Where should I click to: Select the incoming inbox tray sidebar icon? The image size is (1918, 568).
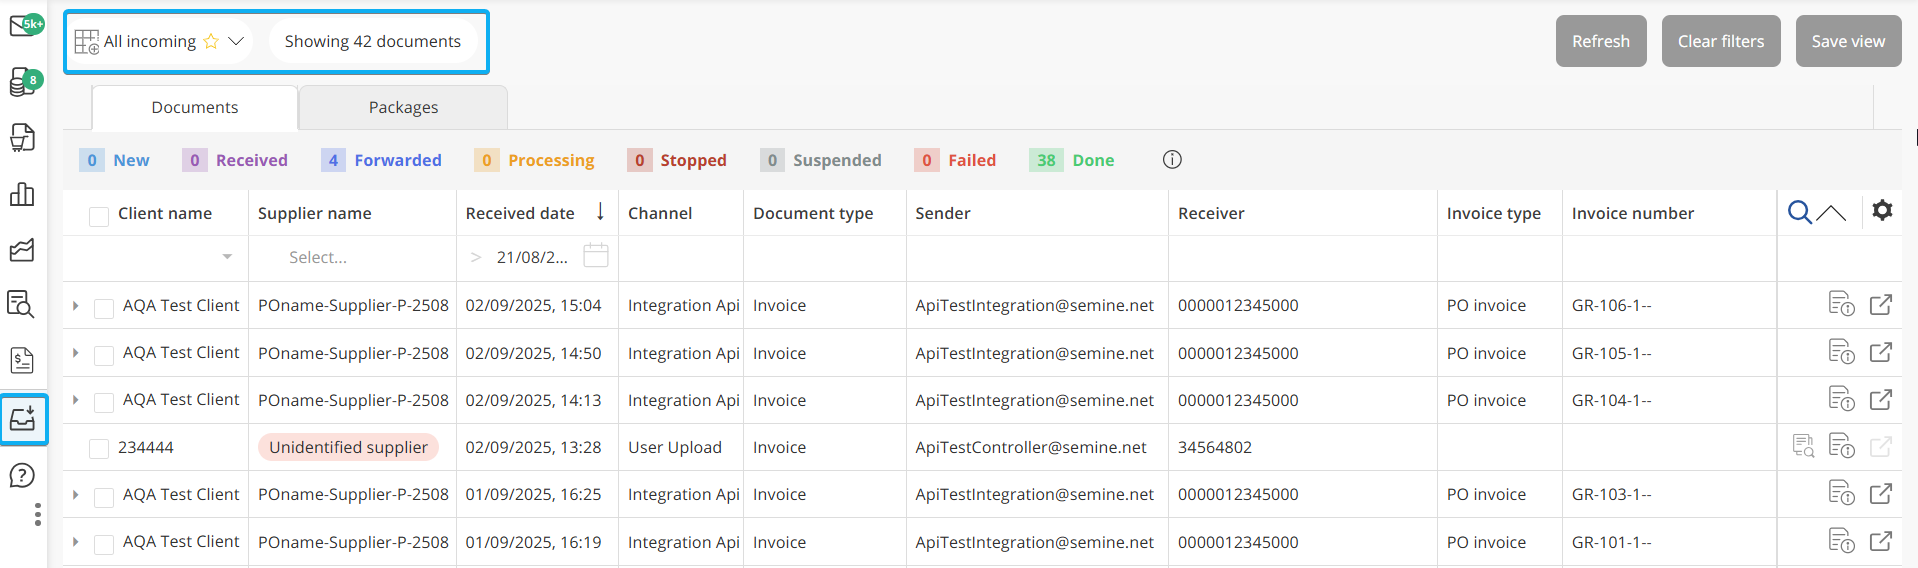pyautogui.click(x=23, y=418)
